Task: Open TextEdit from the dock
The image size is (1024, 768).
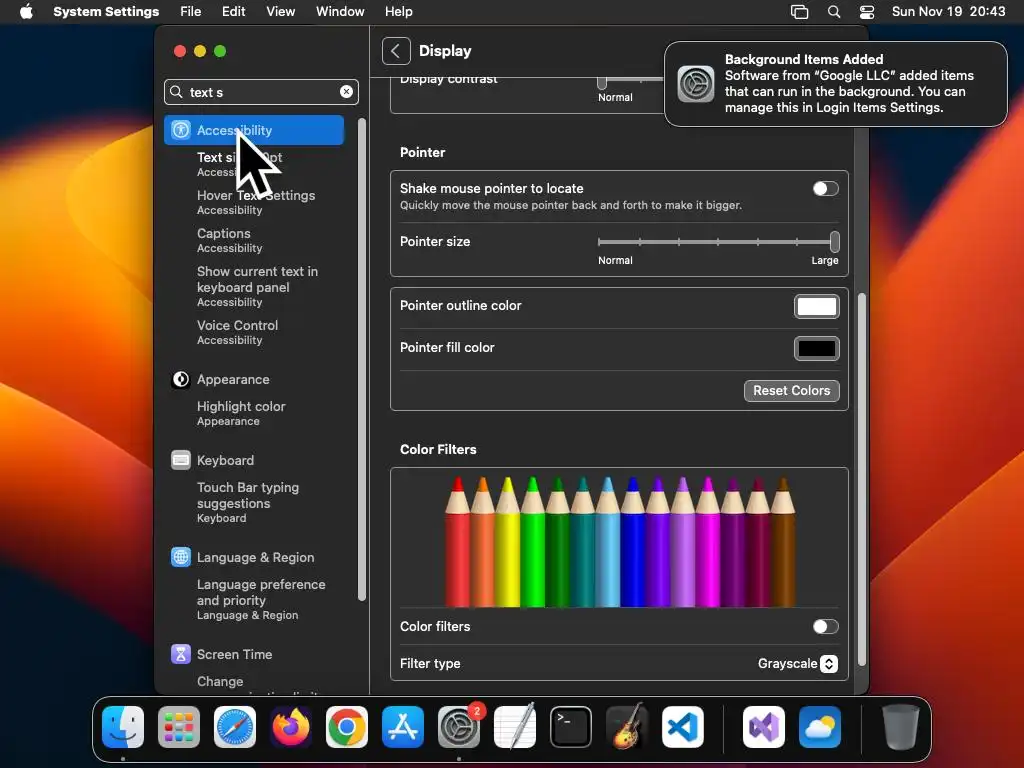Action: (x=515, y=726)
